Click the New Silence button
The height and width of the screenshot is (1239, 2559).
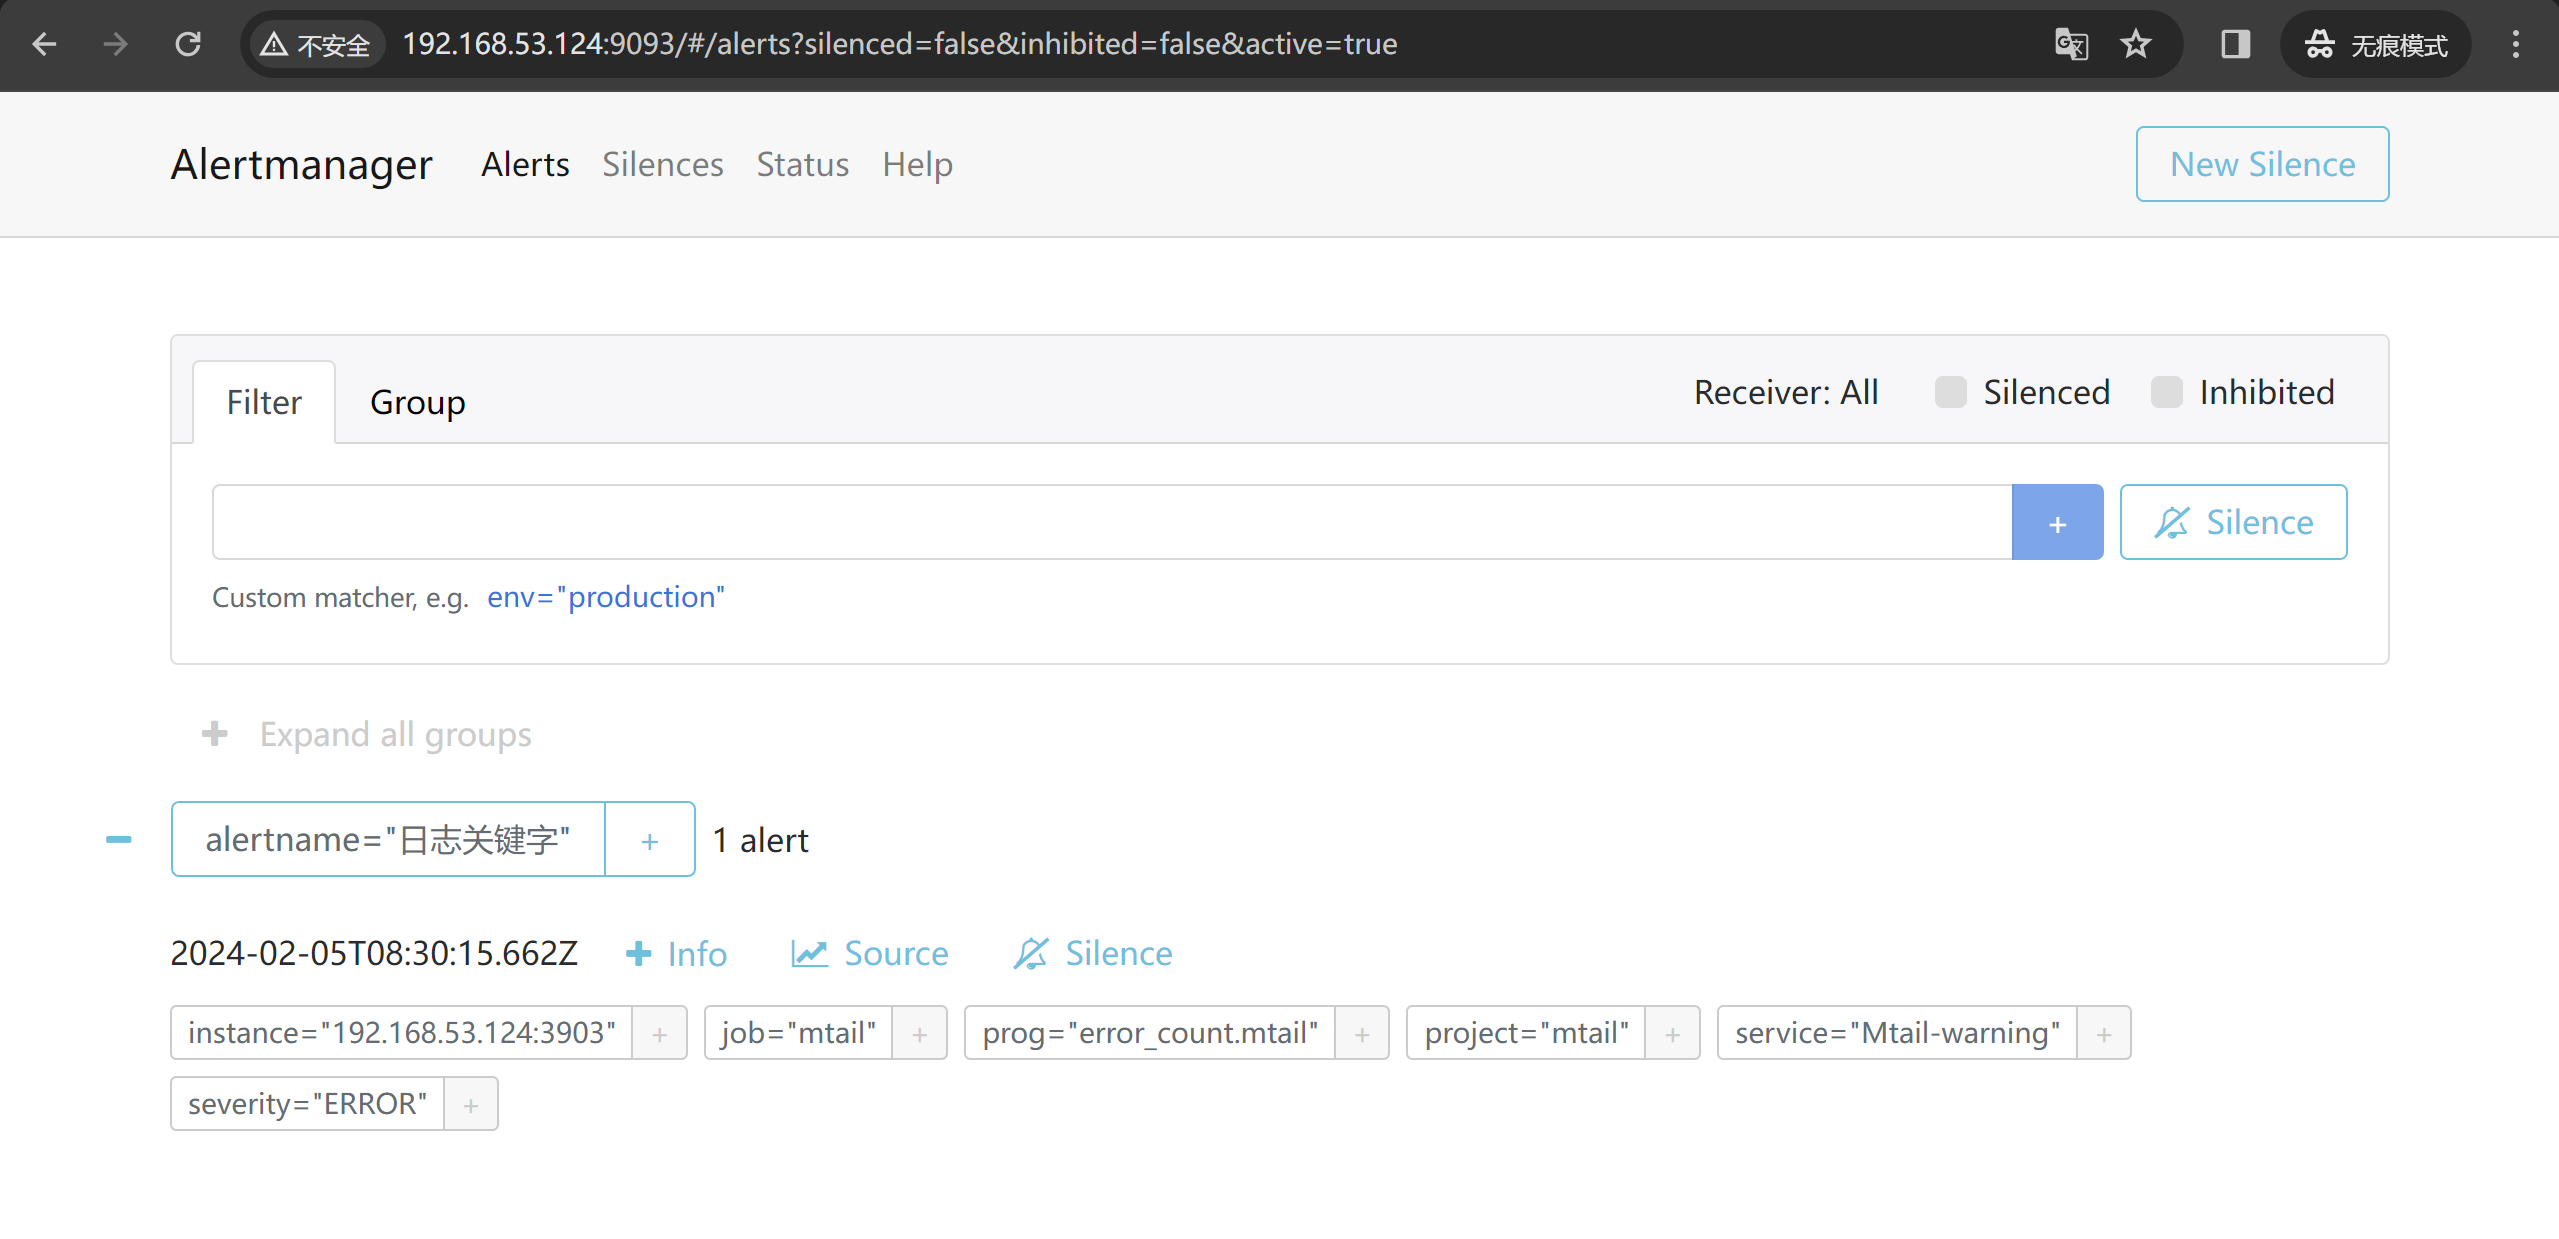coord(2262,164)
